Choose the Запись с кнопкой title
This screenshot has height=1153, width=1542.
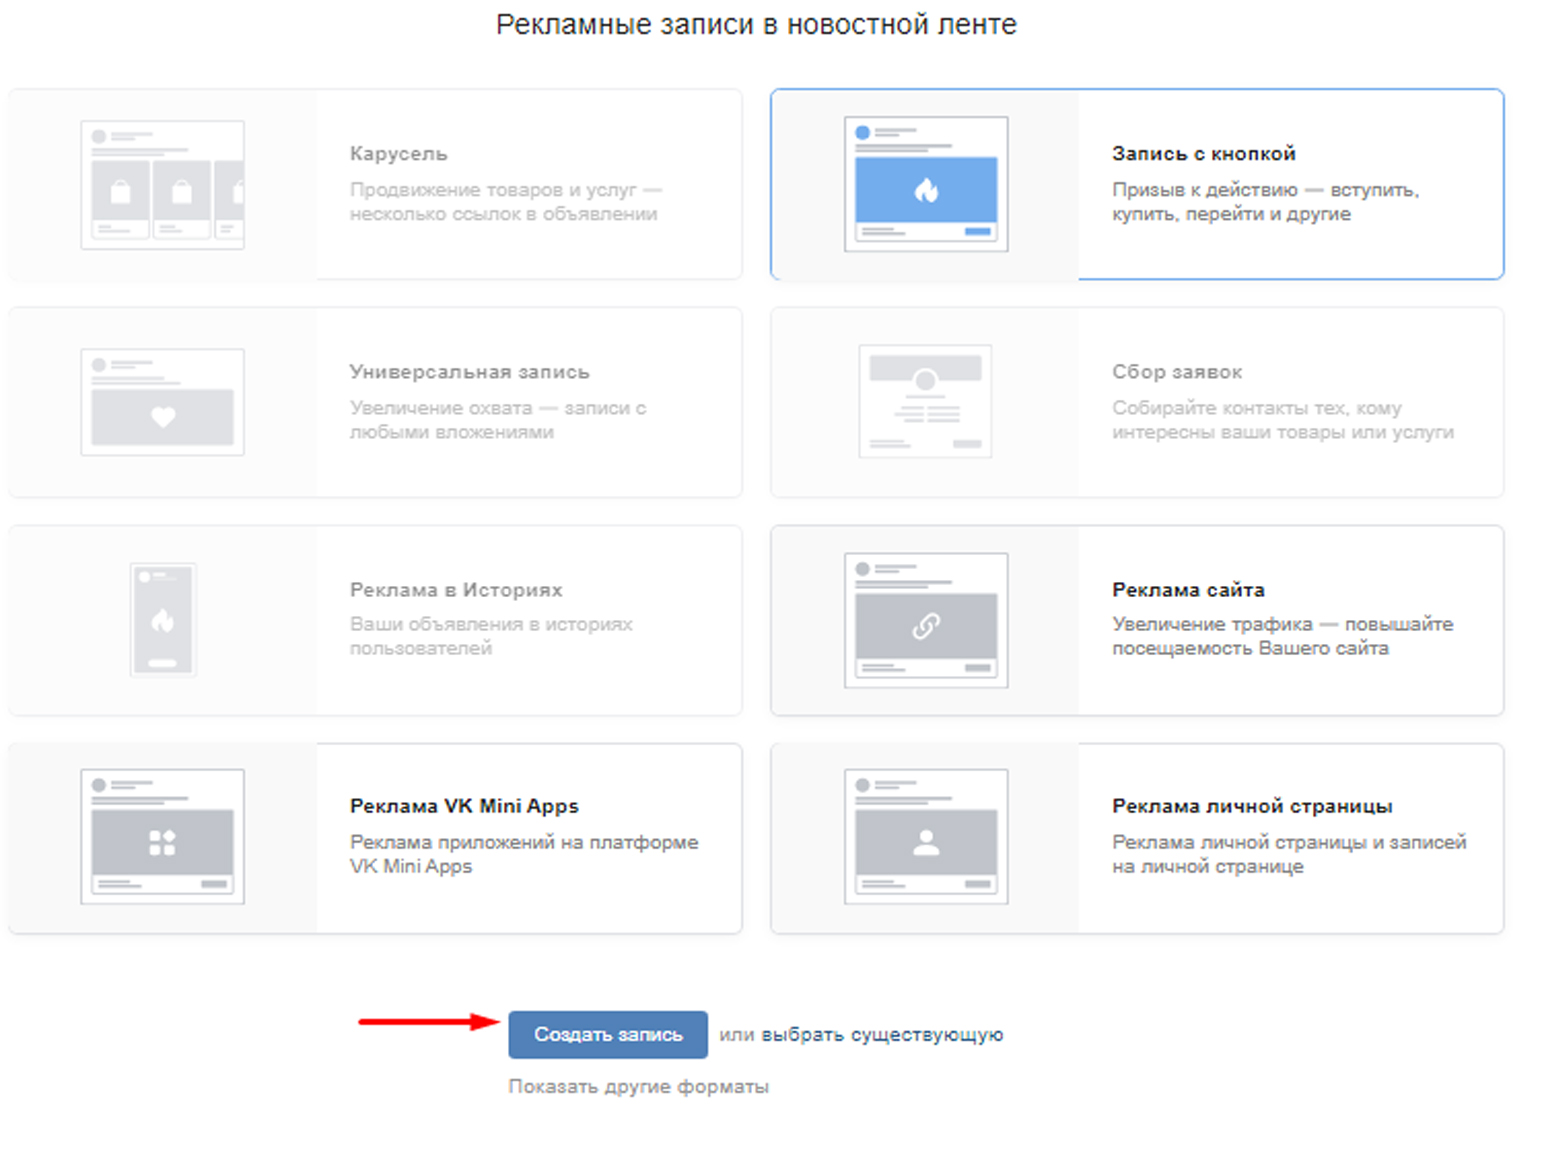[1203, 154]
